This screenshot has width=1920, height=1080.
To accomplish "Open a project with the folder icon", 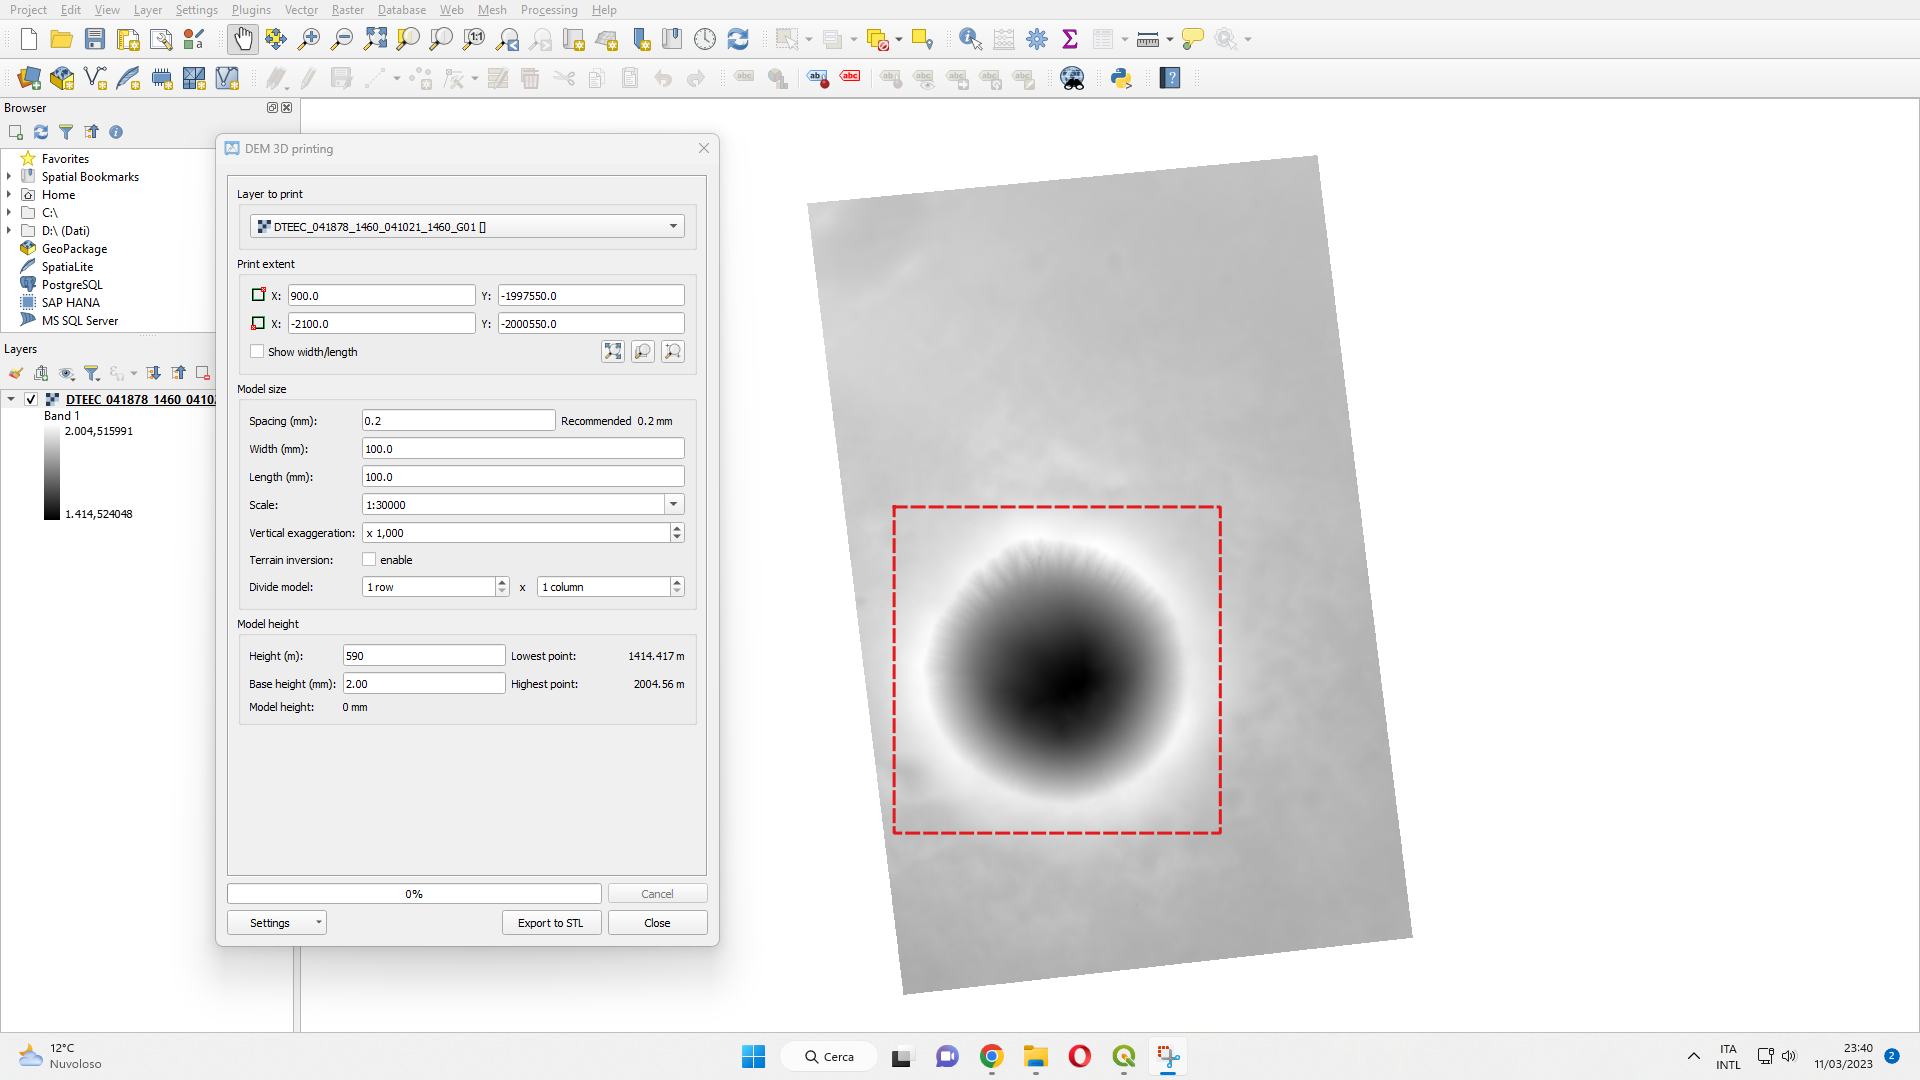I will [62, 39].
